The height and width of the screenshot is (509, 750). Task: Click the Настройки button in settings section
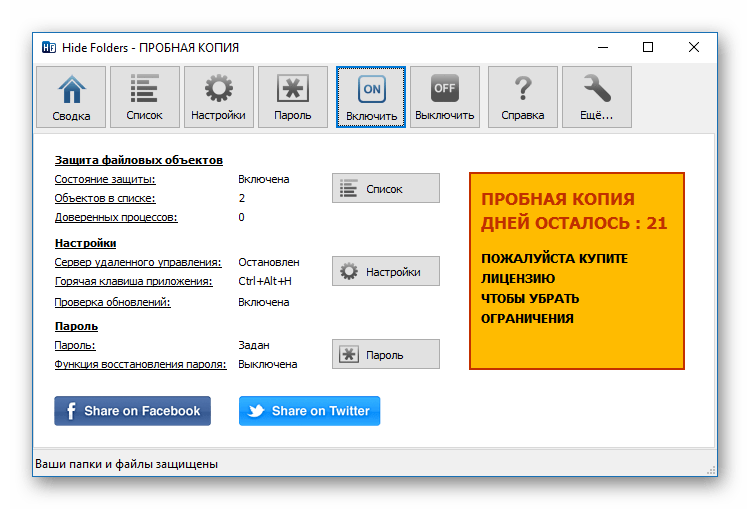pyautogui.click(x=386, y=271)
